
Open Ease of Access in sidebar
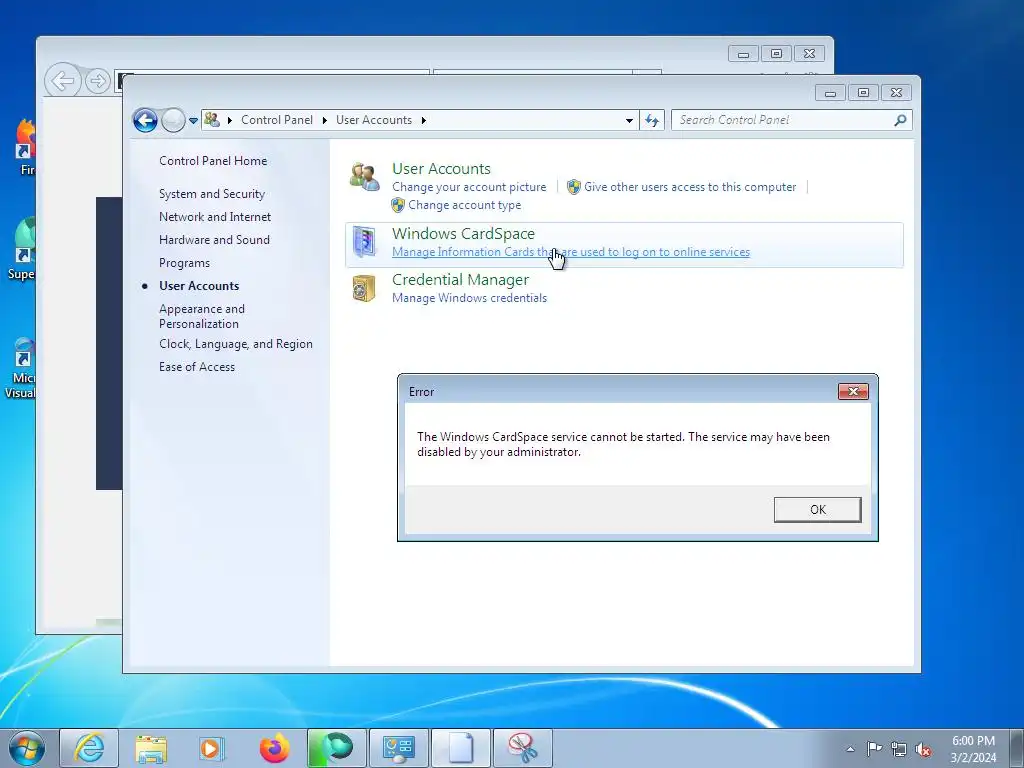pos(197,367)
